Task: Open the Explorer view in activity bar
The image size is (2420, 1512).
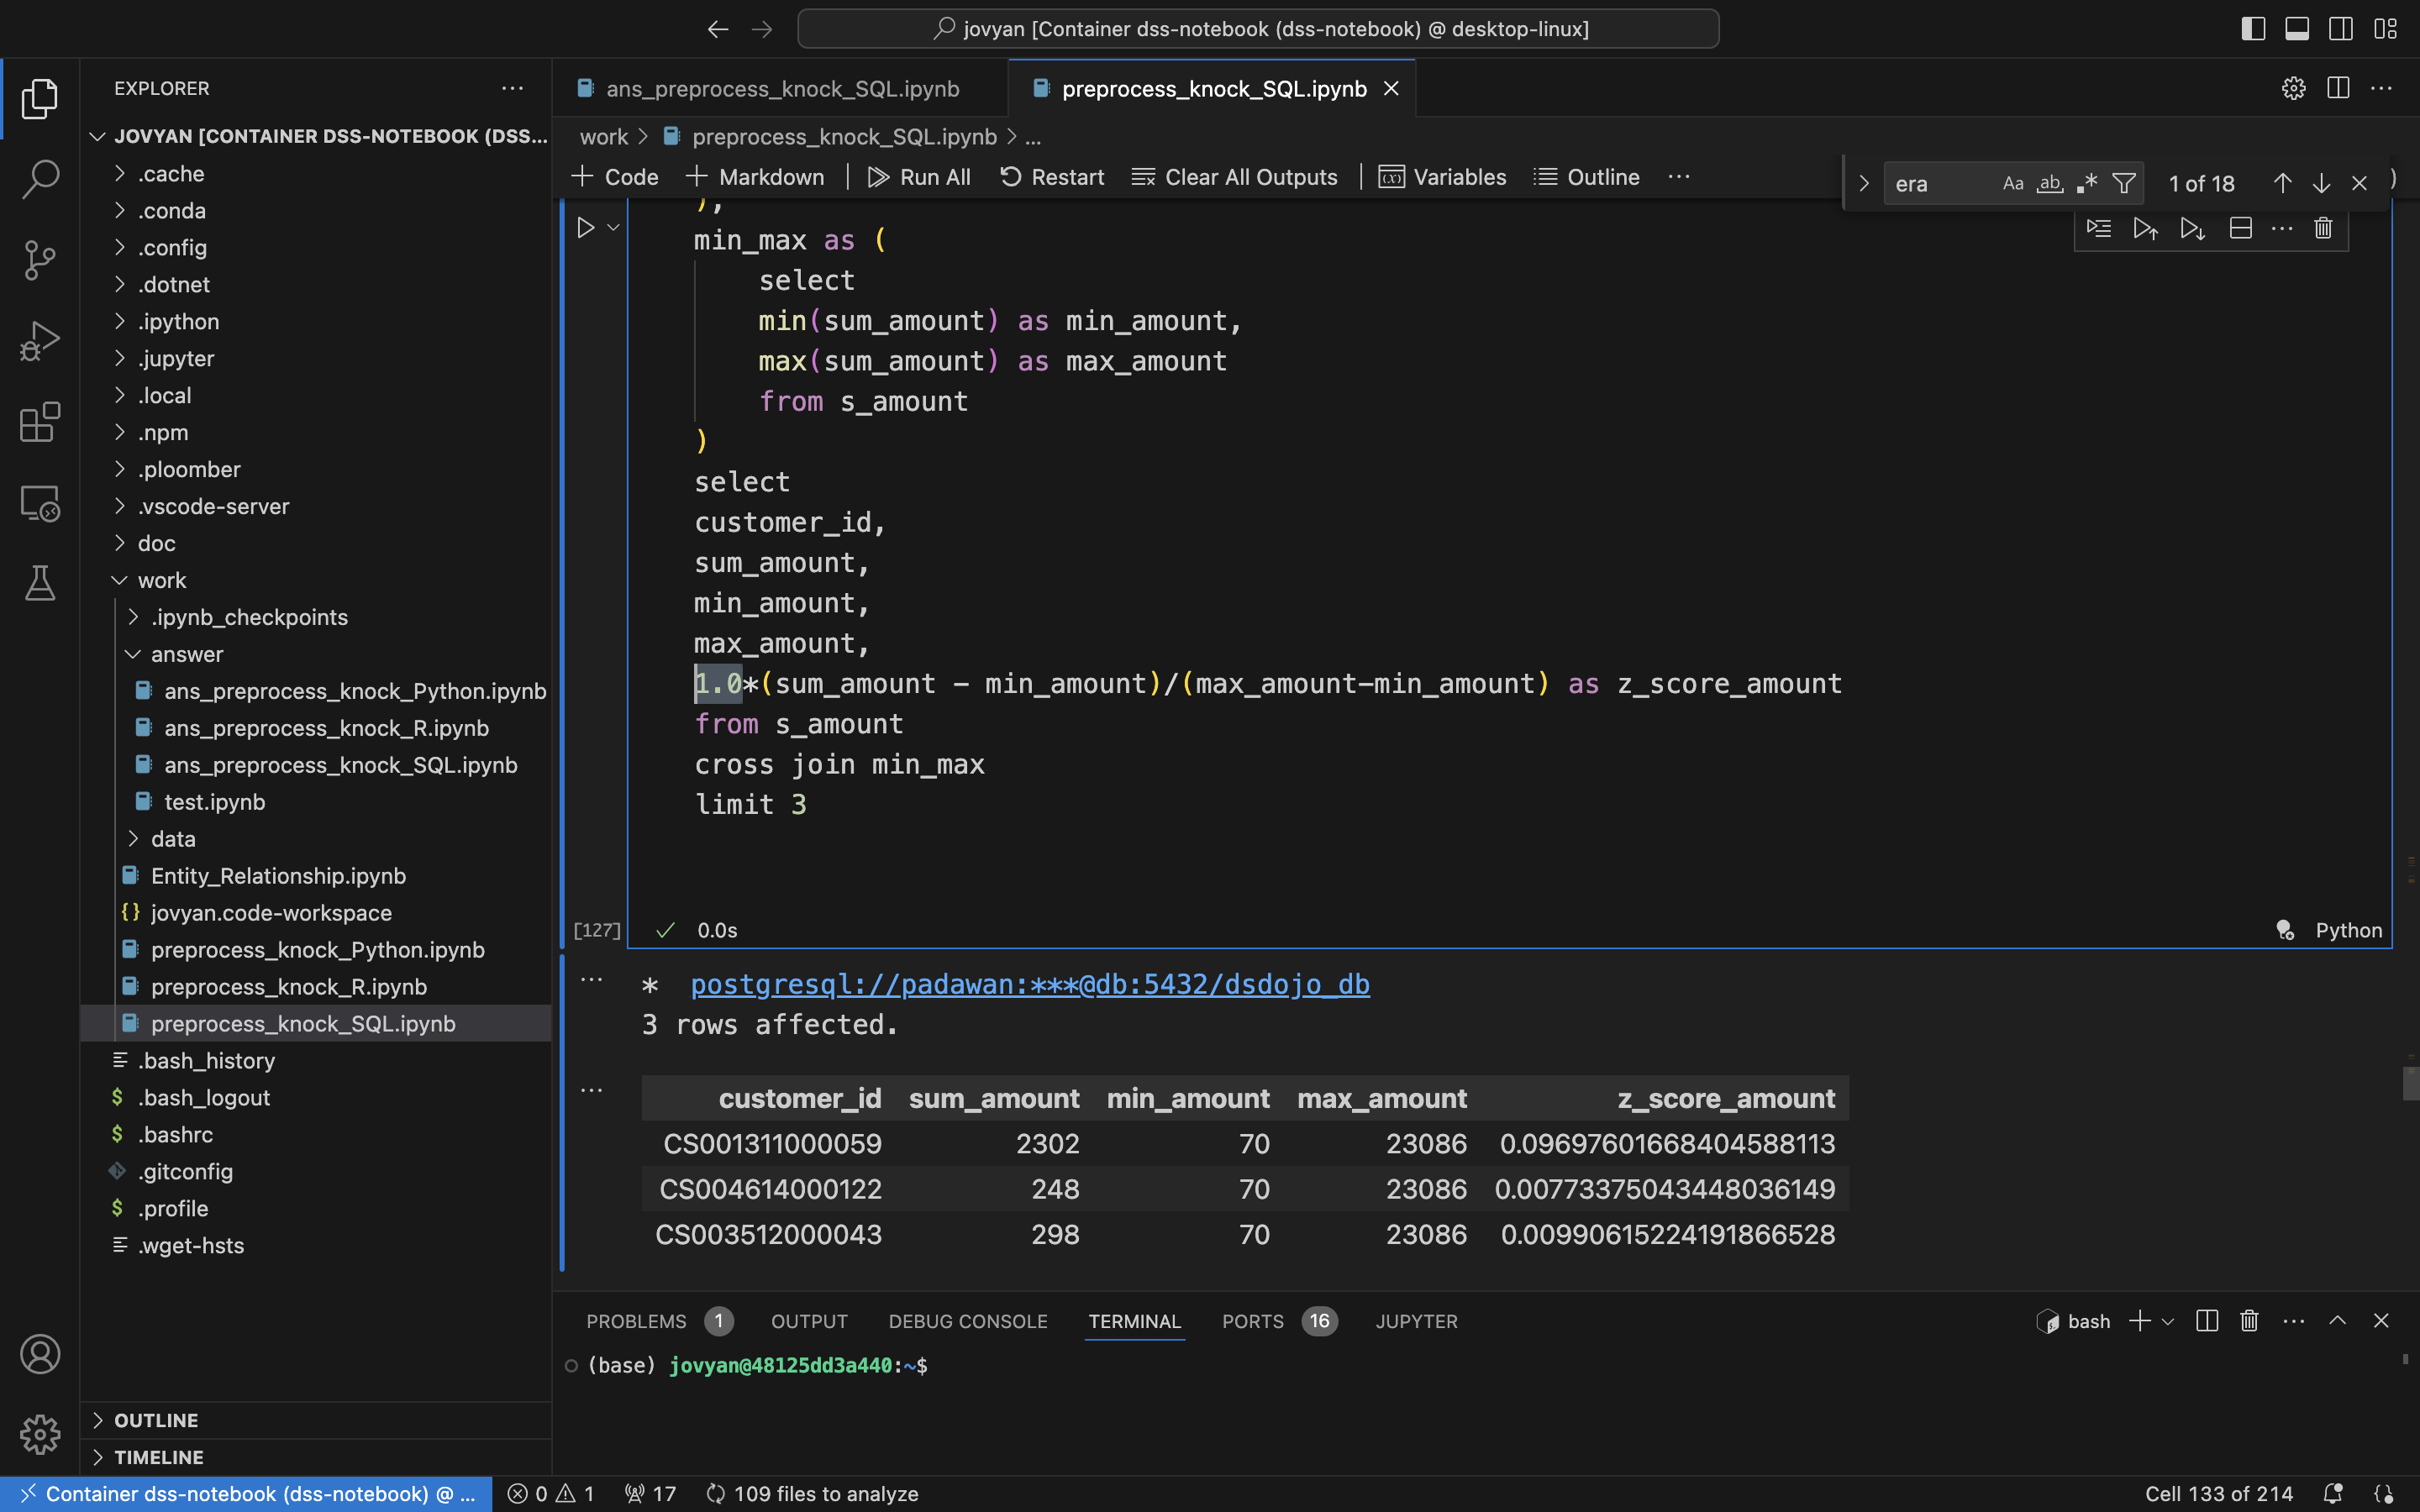Action: [x=40, y=98]
